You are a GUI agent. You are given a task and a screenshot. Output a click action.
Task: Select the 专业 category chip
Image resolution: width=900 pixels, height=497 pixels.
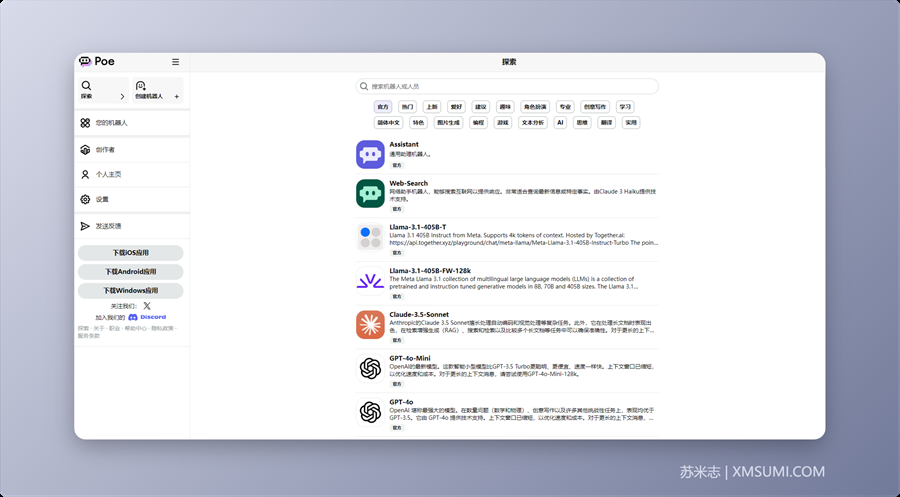tap(565, 107)
